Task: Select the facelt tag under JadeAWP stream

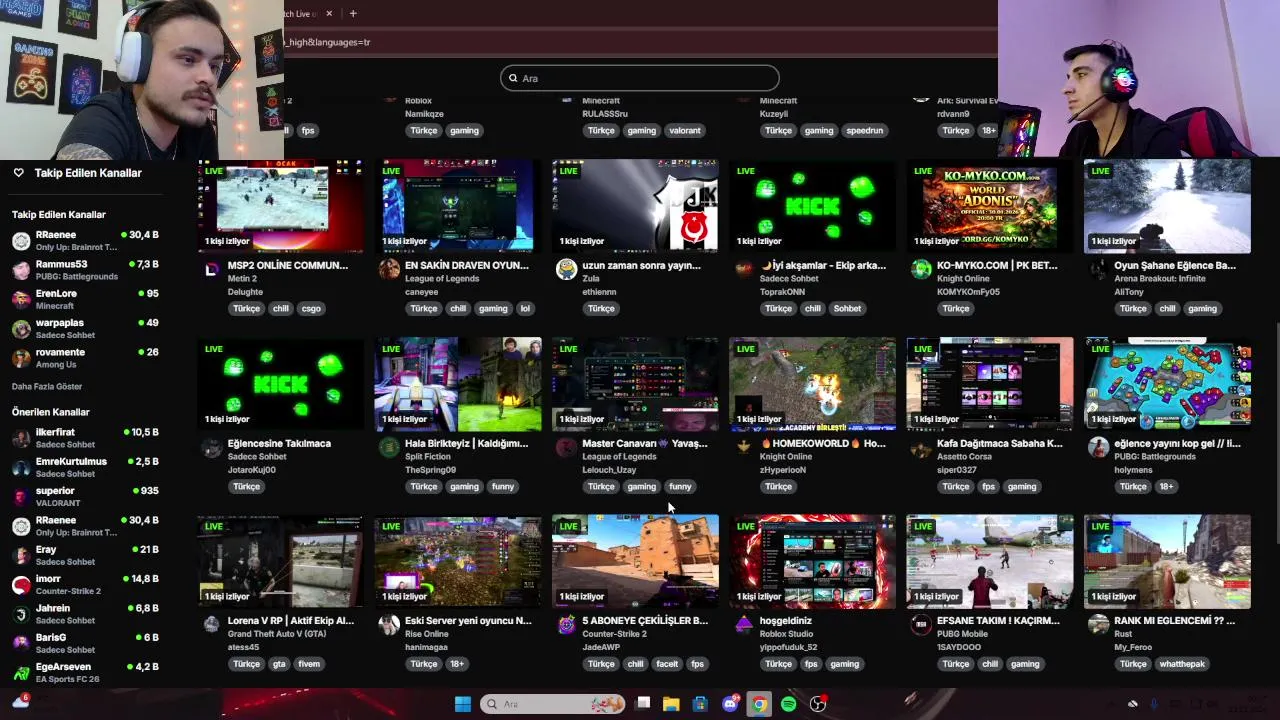Action: (667, 663)
